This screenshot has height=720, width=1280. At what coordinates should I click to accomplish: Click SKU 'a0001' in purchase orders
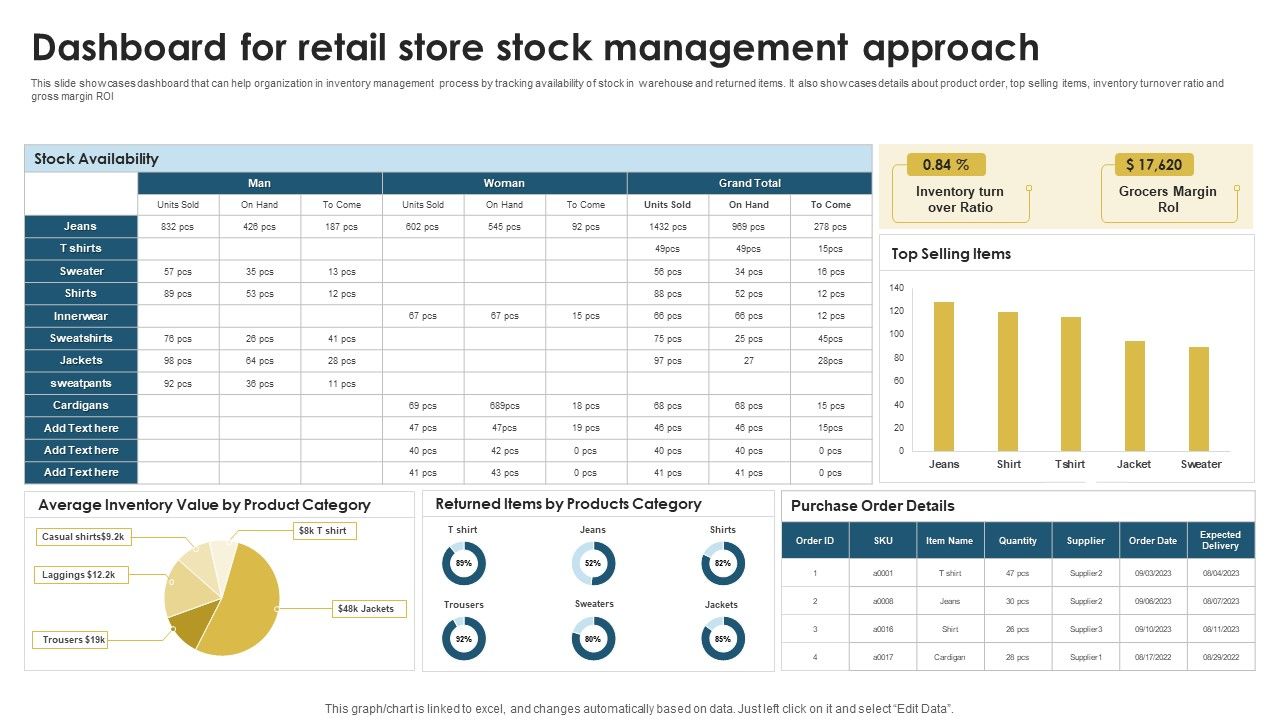(x=883, y=573)
